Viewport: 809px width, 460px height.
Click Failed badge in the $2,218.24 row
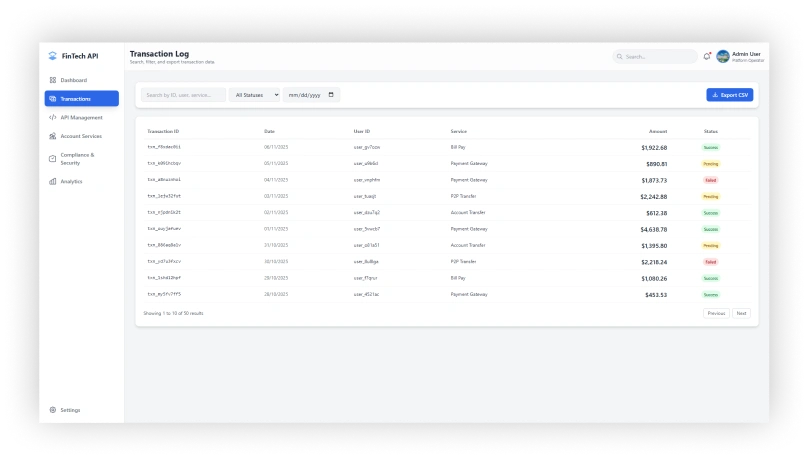coord(710,262)
